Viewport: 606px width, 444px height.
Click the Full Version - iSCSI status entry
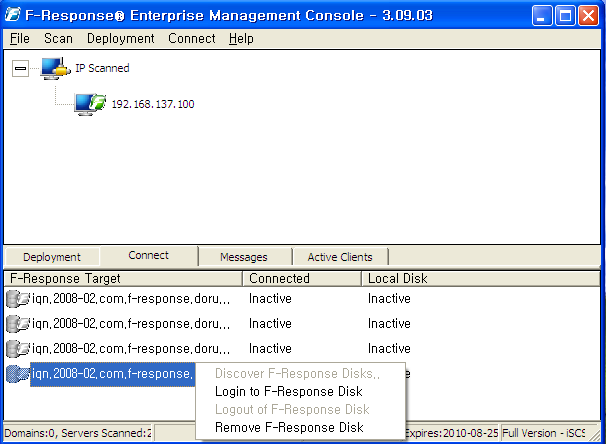click(x=543, y=433)
